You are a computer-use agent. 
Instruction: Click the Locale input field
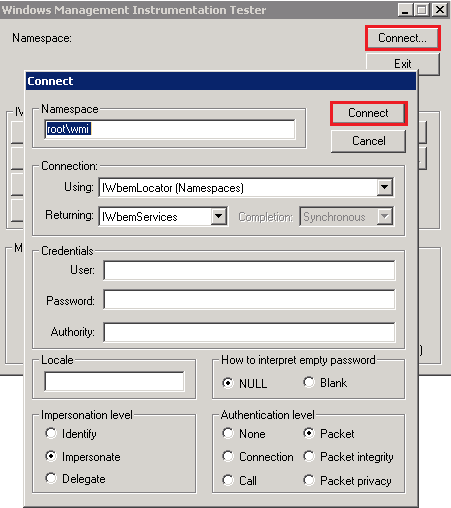pos(114,381)
